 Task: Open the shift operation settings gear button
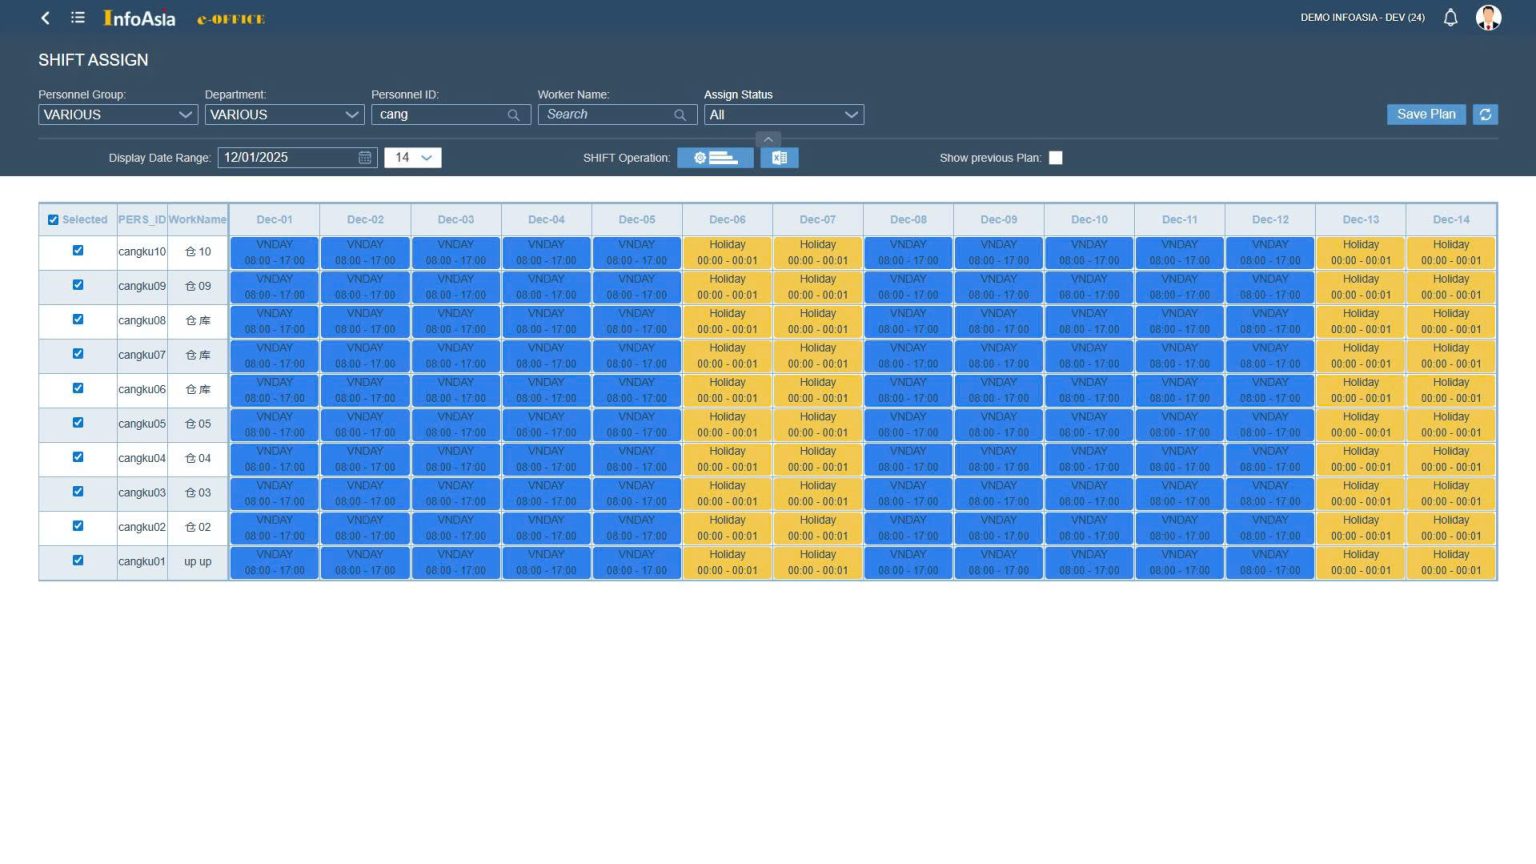715,158
